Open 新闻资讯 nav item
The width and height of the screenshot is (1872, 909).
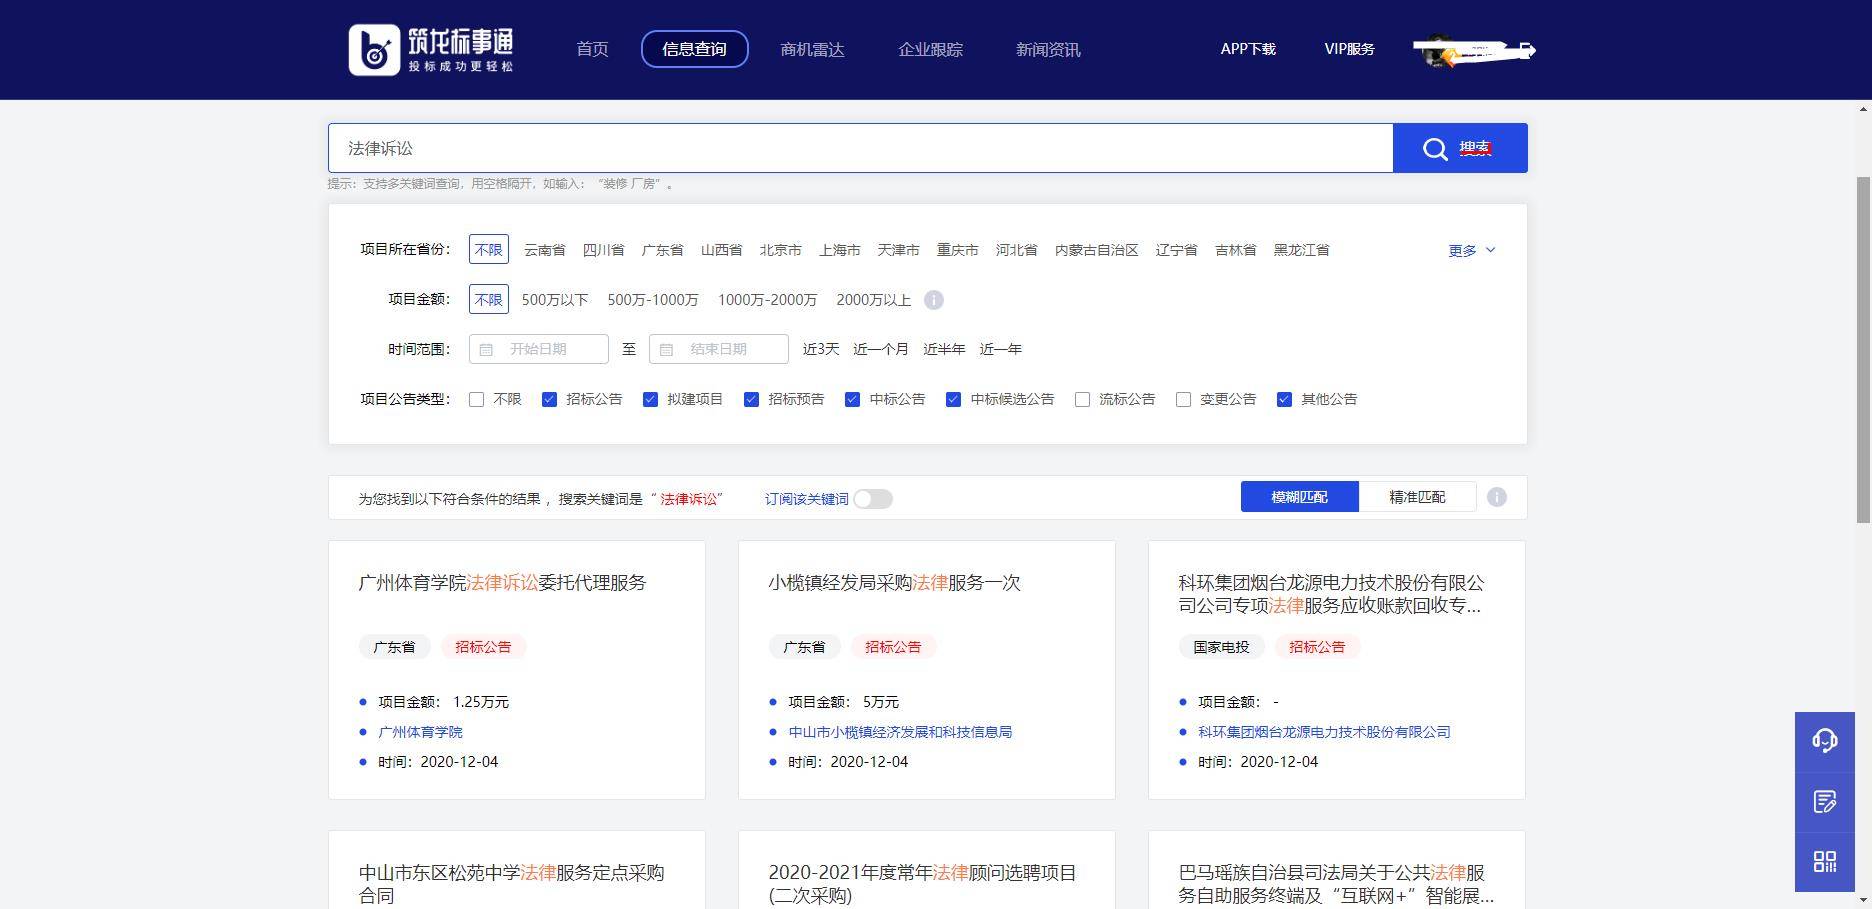[1048, 49]
